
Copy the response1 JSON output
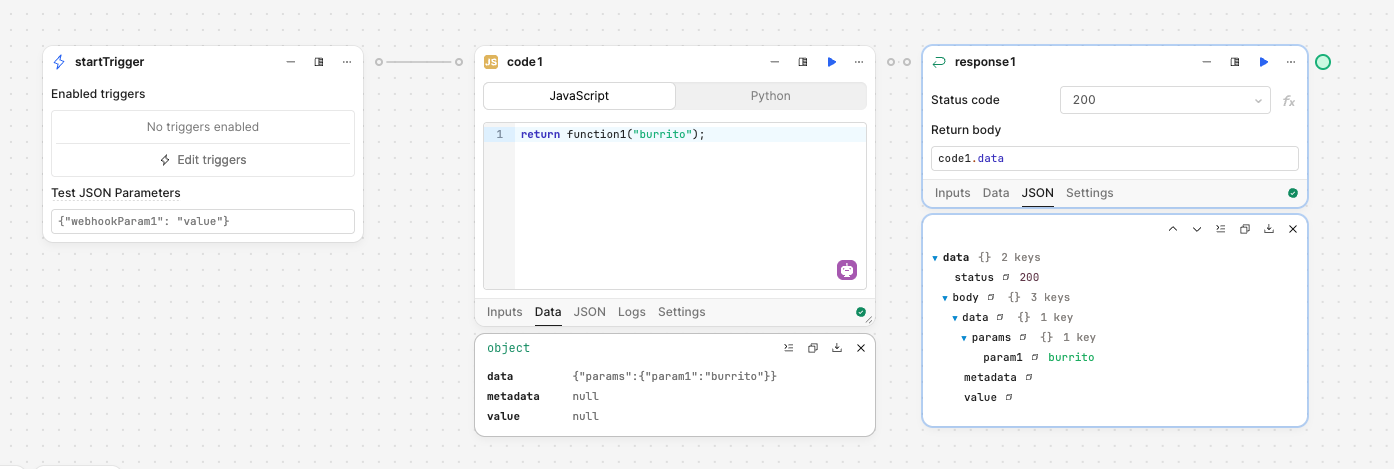pyautogui.click(x=1245, y=229)
